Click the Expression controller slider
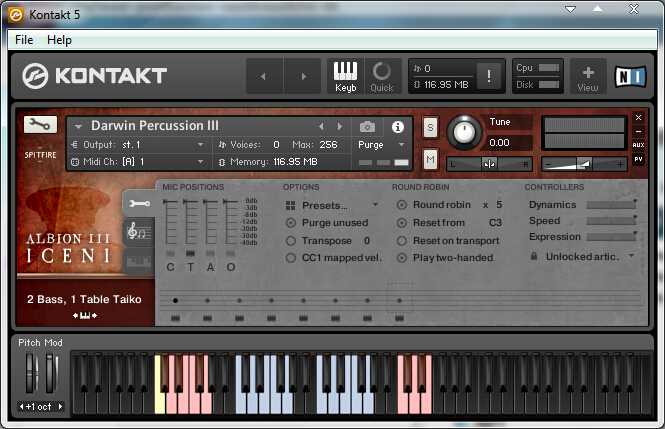This screenshot has height=429, width=665. [611, 237]
